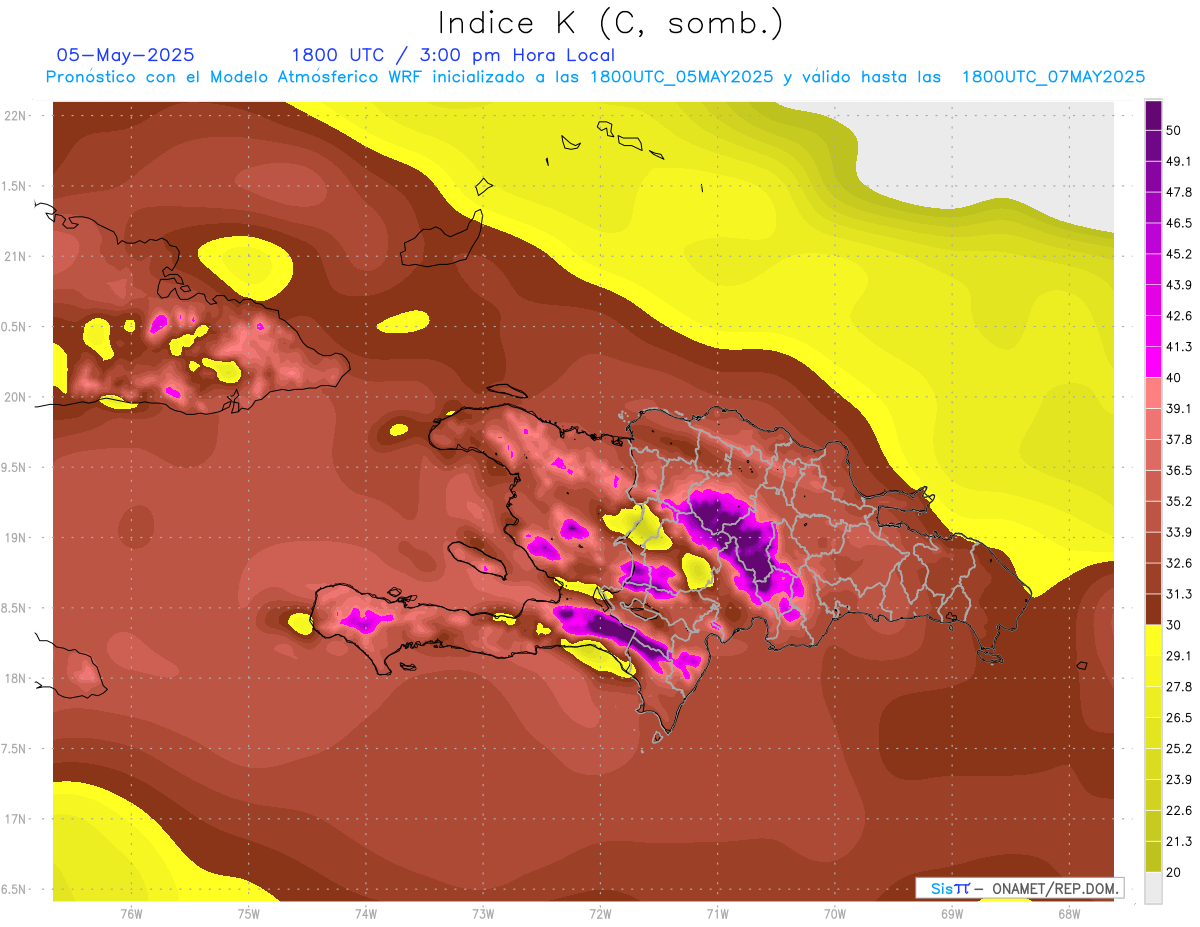Click the color bar value '40'
Screen dimensions: 1200x927
[x=1175, y=378]
